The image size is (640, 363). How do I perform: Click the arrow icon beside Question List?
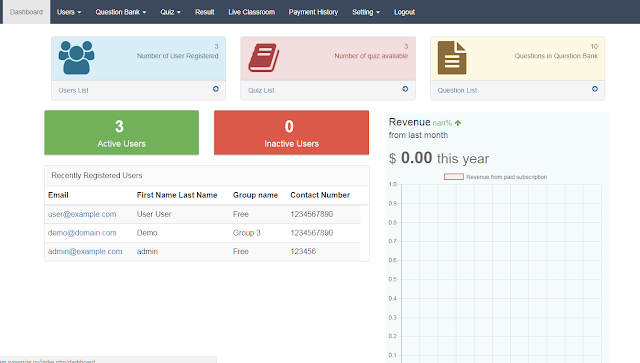click(595, 89)
